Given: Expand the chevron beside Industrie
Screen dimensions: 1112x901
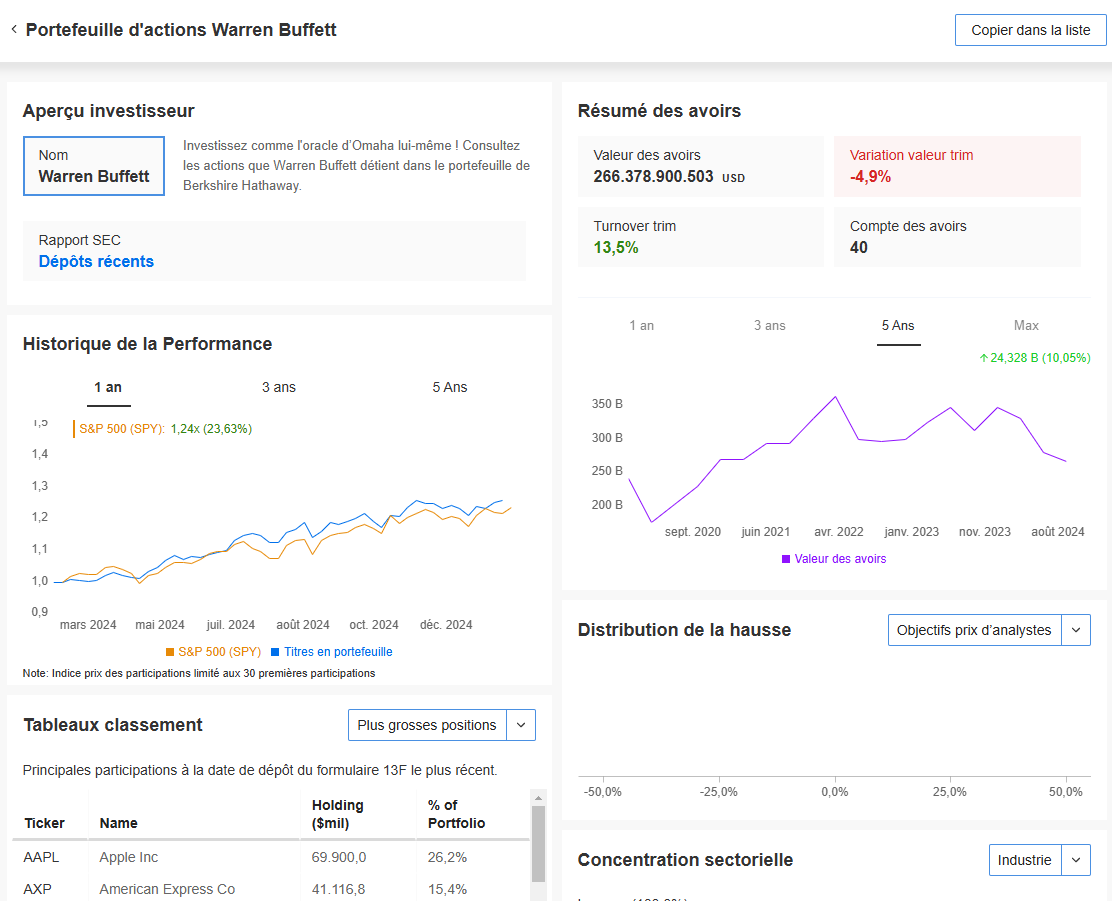Looking at the screenshot, I should tap(1076, 860).
